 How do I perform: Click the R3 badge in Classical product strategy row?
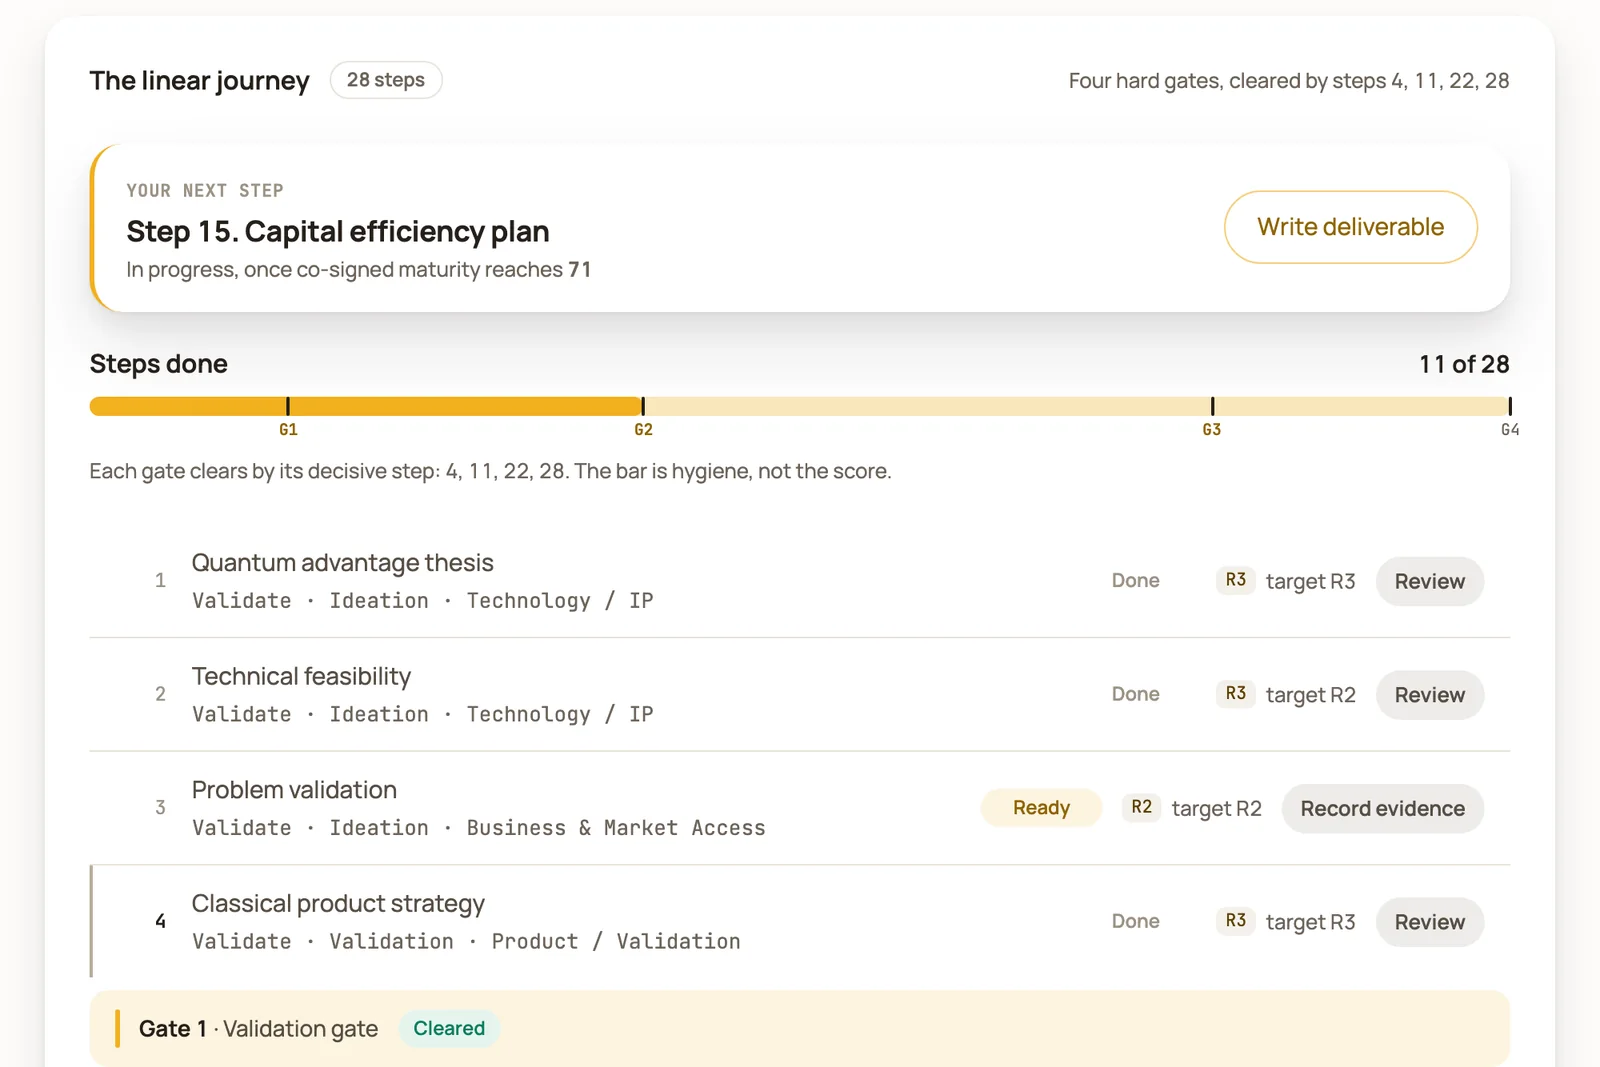tap(1235, 920)
